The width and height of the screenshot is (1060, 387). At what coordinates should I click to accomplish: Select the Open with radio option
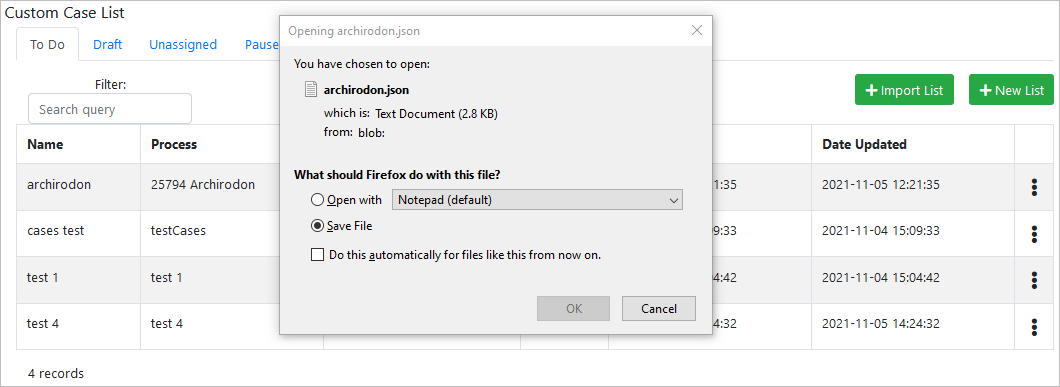[316, 200]
